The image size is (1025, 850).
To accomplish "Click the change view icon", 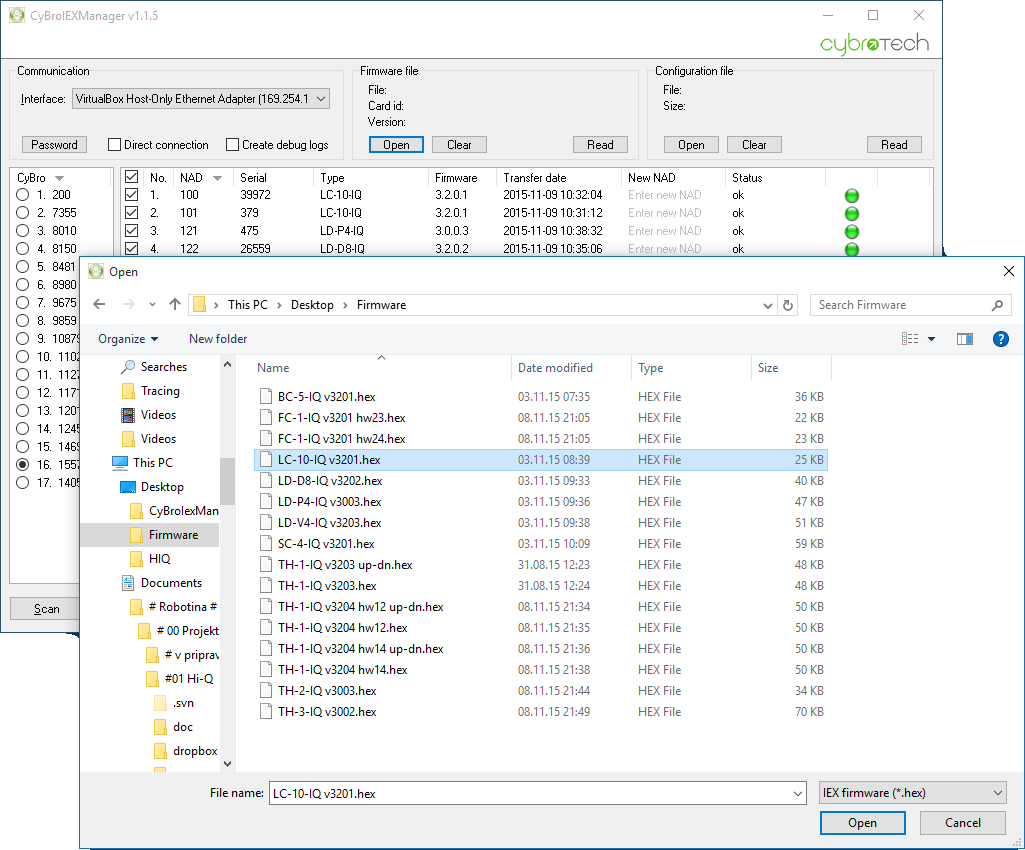I will [x=910, y=339].
